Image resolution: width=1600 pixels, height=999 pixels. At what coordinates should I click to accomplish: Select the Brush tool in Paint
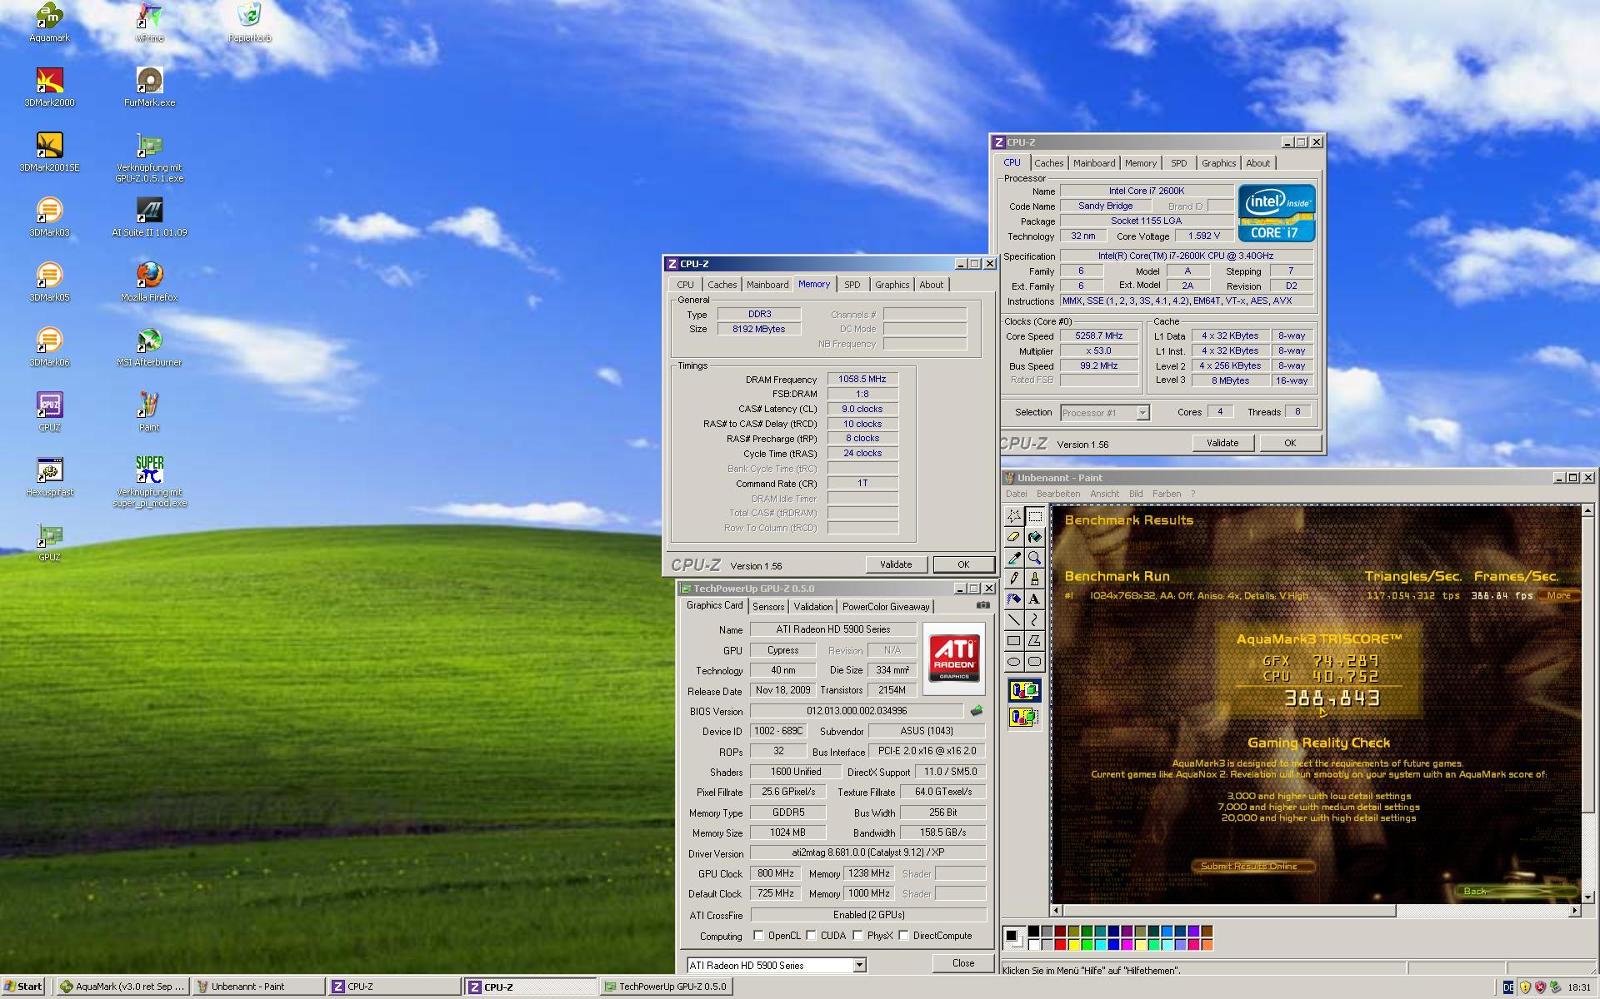[x=1034, y=578]
